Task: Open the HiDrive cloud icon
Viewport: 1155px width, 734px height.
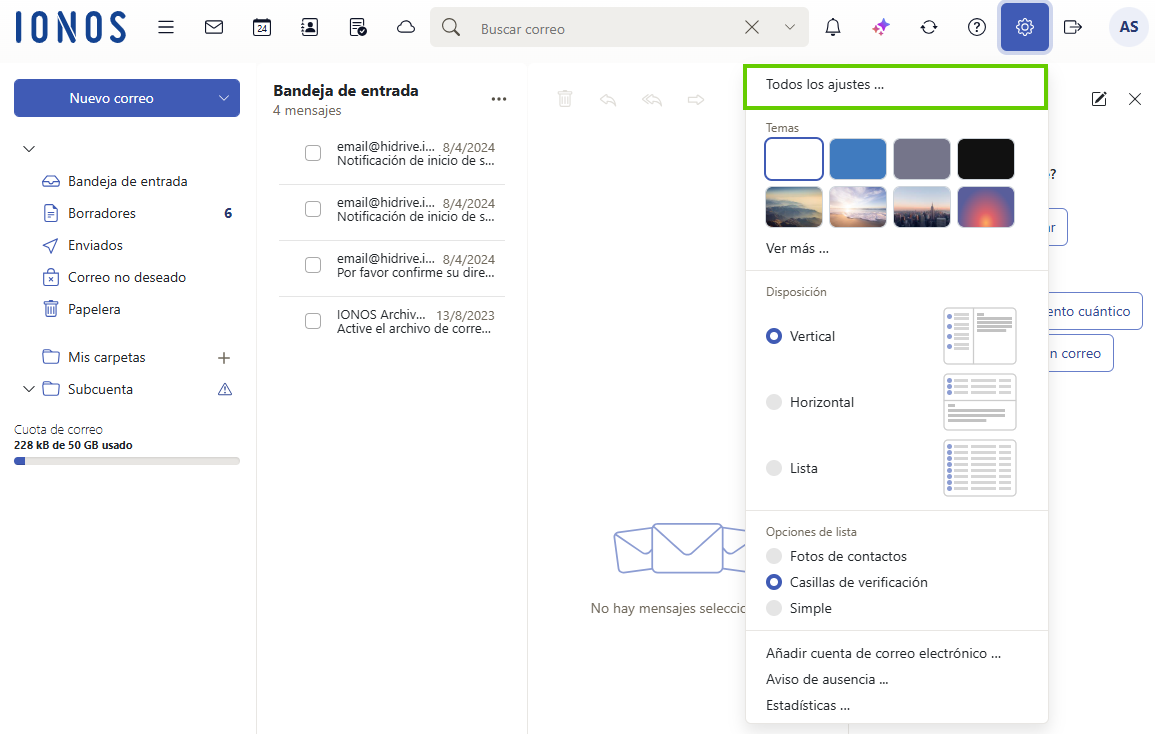Action: click(405, 27)
